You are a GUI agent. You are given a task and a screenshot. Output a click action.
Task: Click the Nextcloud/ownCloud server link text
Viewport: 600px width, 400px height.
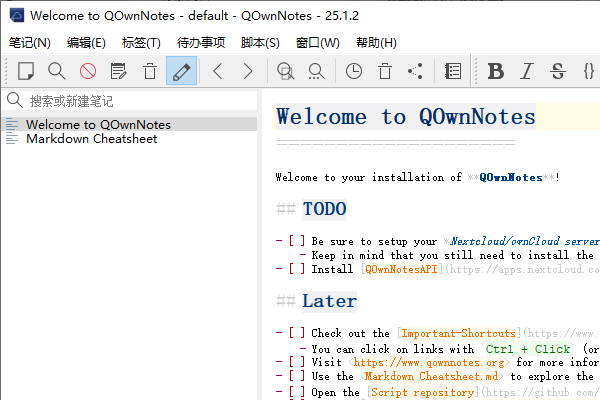tap(525, 241)
